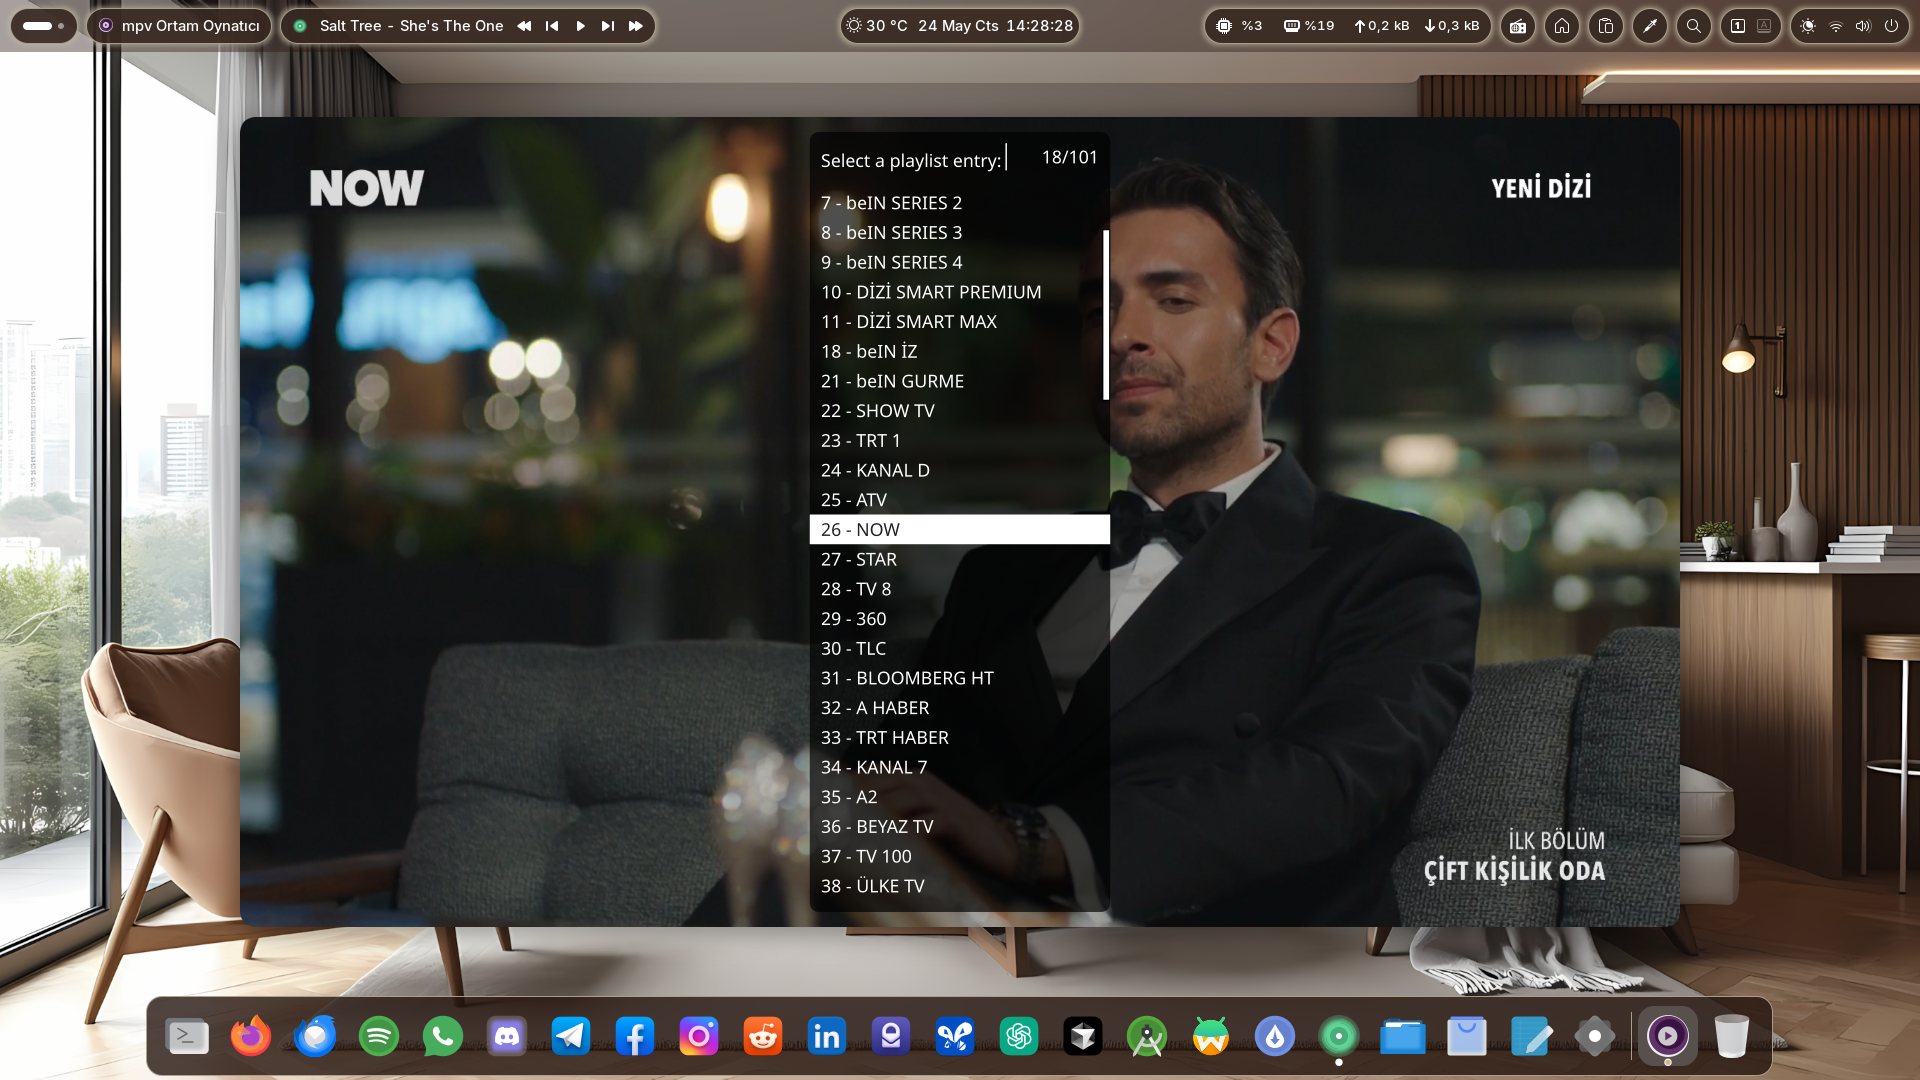This screenshot has width=1920, height=1080.
Task: Select 24 - KANAL D entry
Action: pos(959,470)
